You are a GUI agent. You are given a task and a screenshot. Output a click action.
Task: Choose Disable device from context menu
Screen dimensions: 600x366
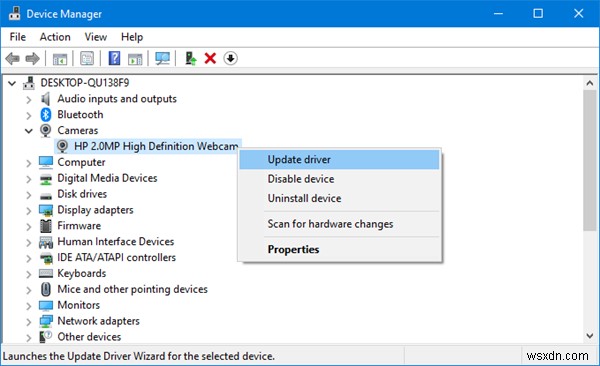[339, 179]
